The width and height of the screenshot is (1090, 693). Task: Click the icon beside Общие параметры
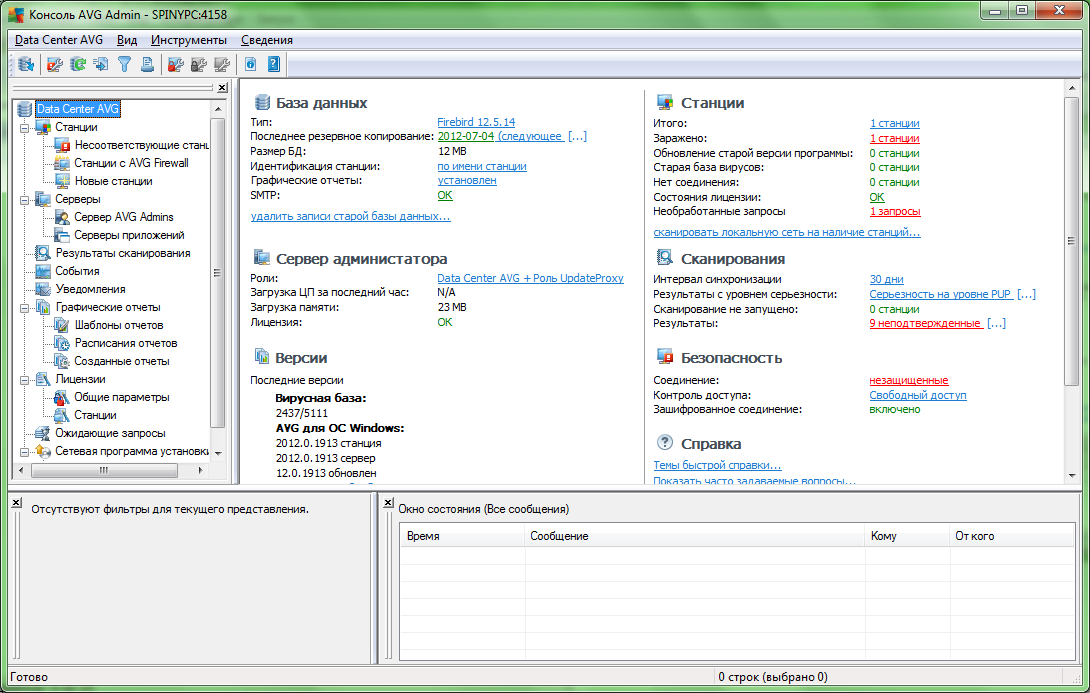pos(63,397)
